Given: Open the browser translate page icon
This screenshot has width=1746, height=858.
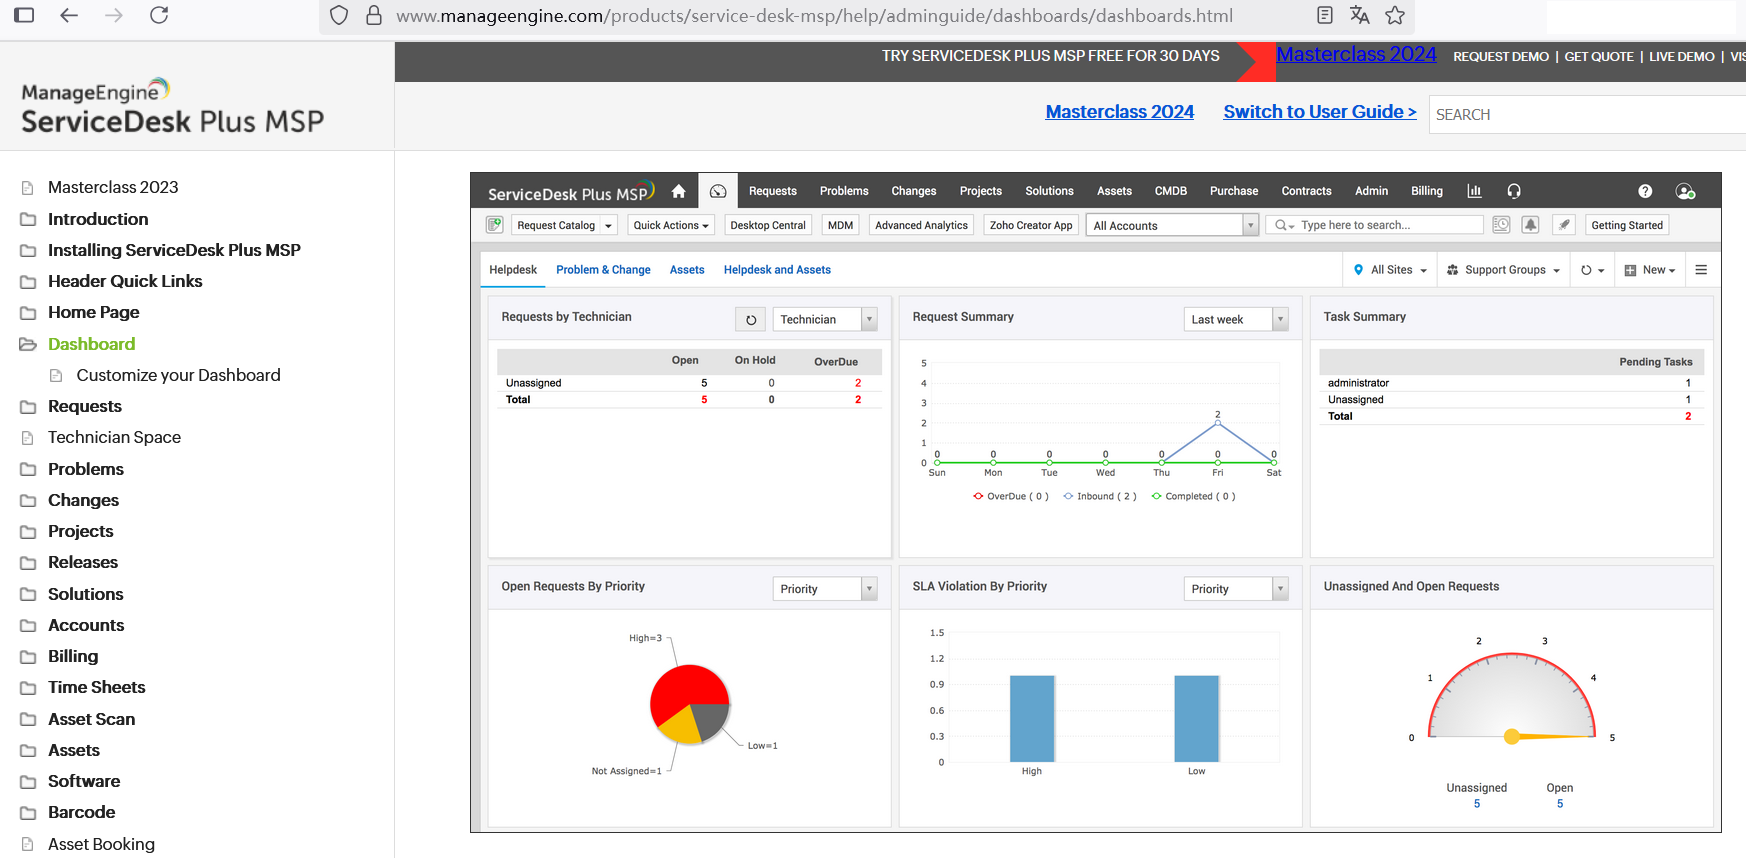Looking at the screenshot, I should [1359, 15].
